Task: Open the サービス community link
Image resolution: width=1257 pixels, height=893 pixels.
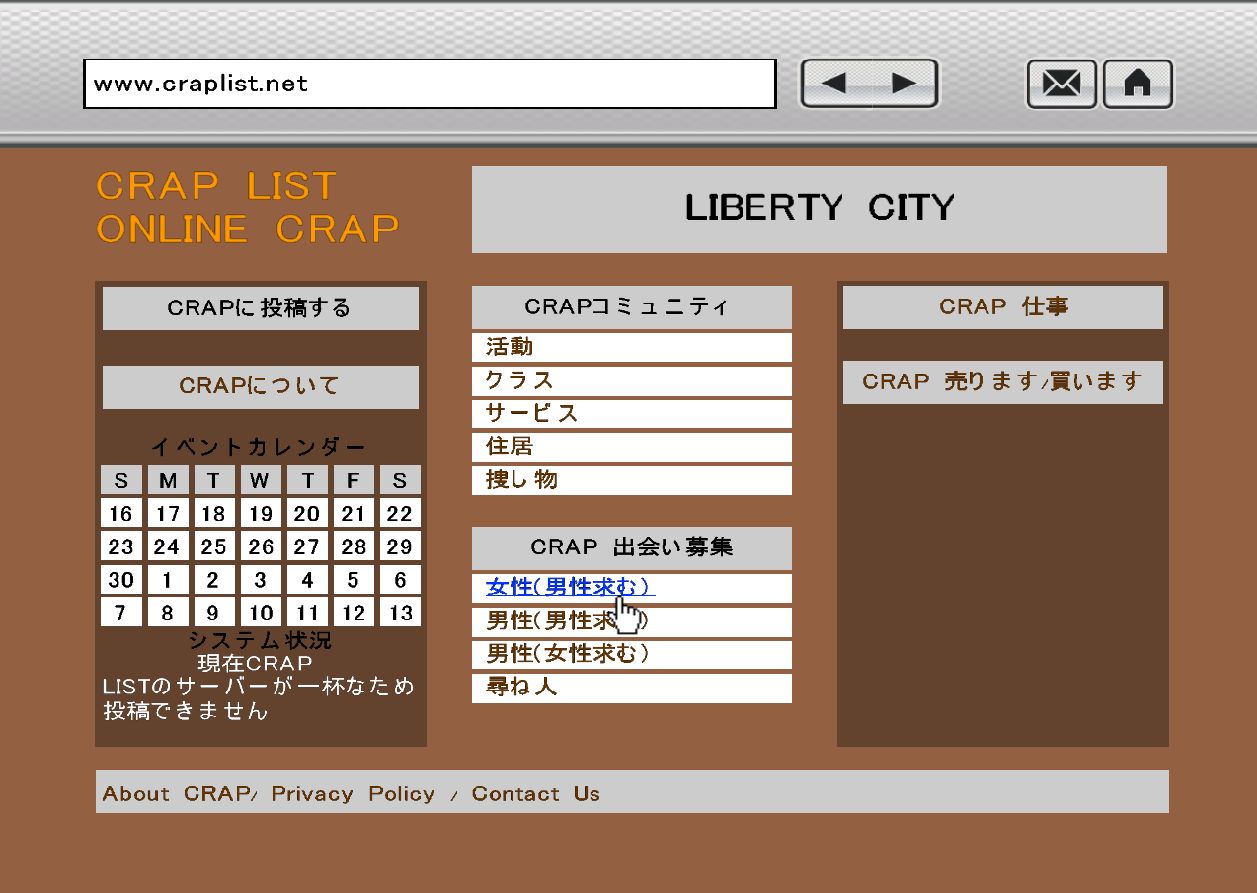Action: click(x=632, y=414)
